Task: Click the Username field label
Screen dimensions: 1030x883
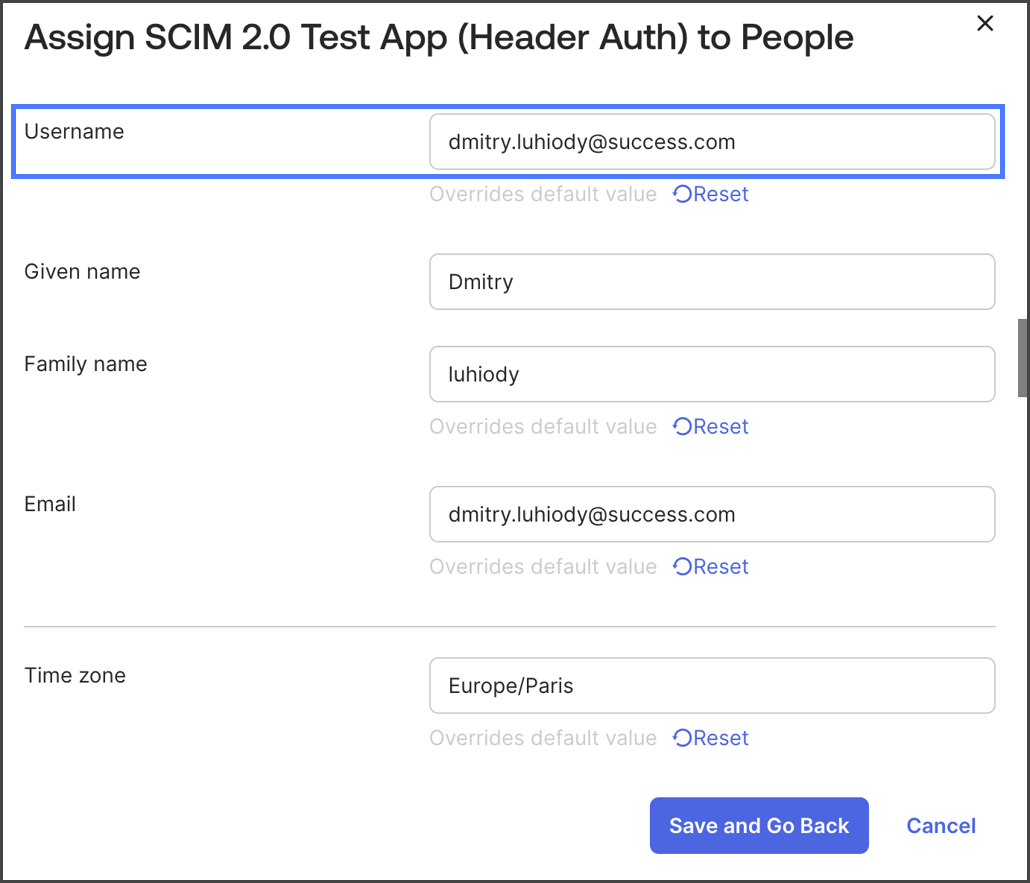Action: coord(74,132)
